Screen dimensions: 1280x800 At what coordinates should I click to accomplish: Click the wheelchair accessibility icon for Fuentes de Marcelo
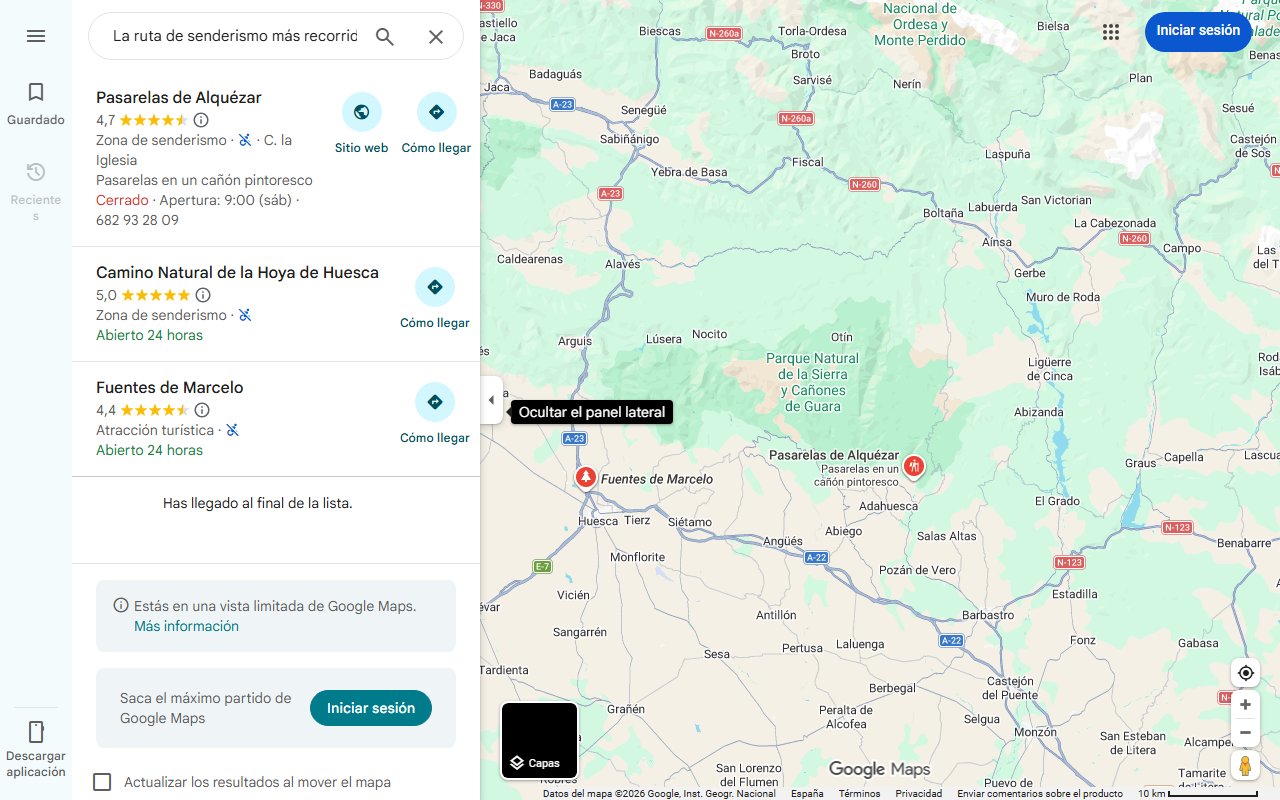click(232, 429)
